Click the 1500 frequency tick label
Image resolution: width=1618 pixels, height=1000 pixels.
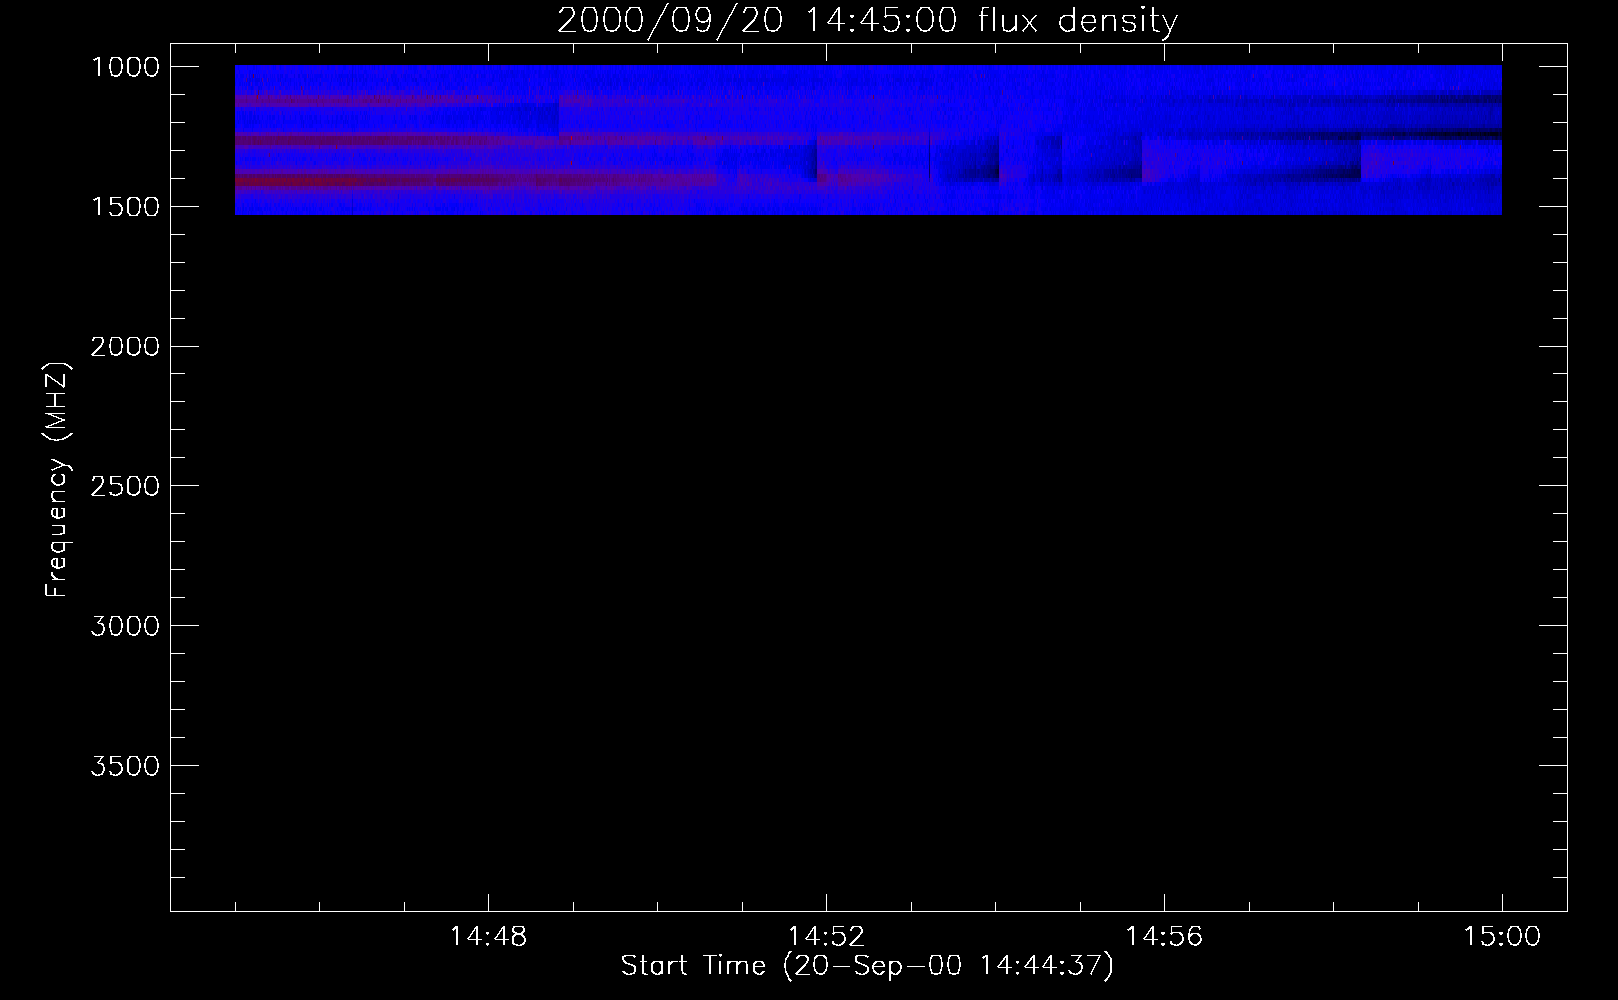click(x=125, y=207)
